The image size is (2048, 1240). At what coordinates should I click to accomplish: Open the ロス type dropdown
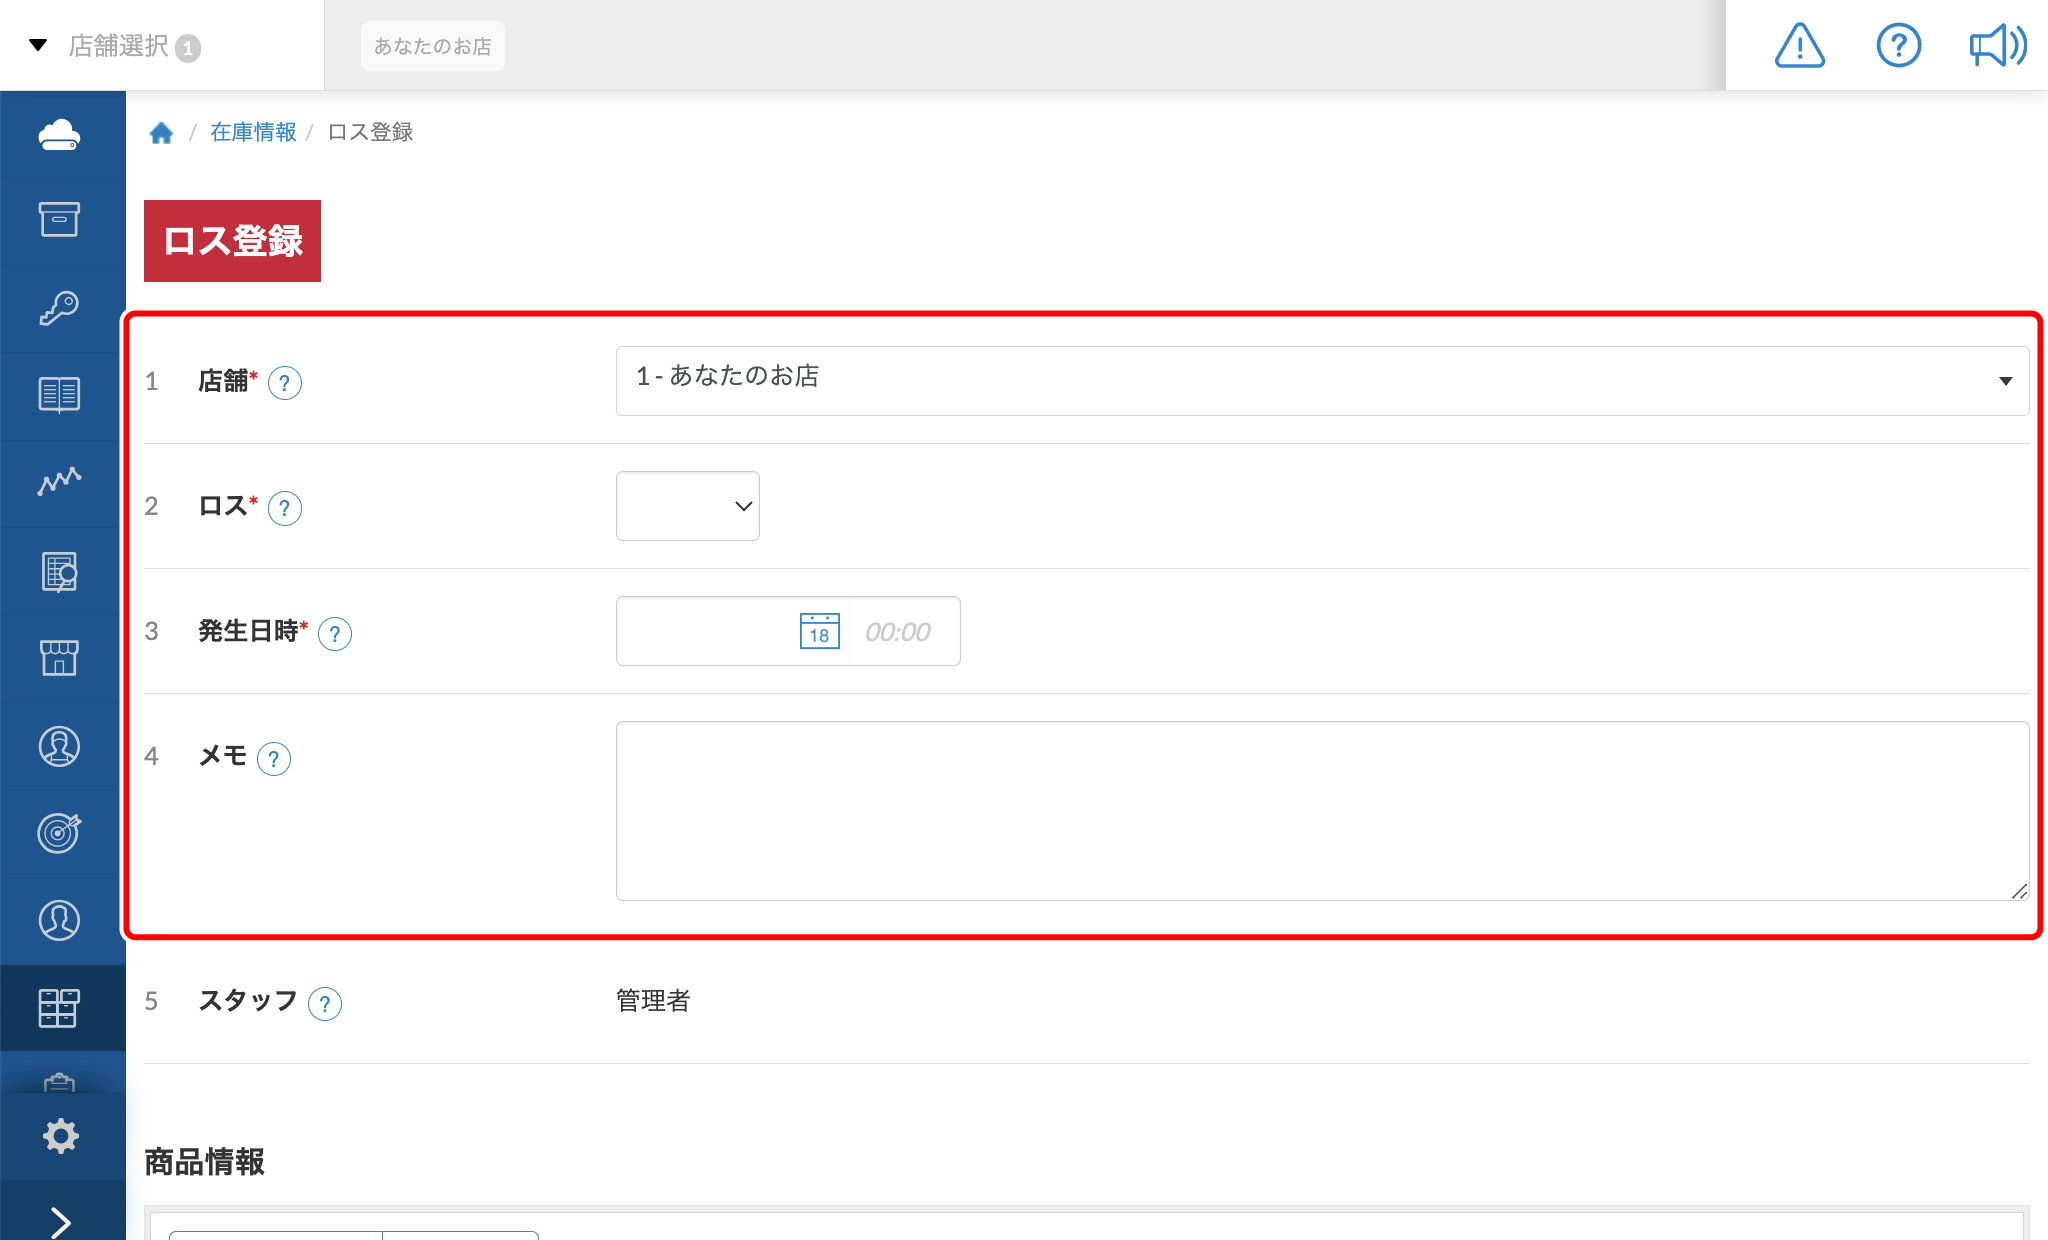point(688,506)
